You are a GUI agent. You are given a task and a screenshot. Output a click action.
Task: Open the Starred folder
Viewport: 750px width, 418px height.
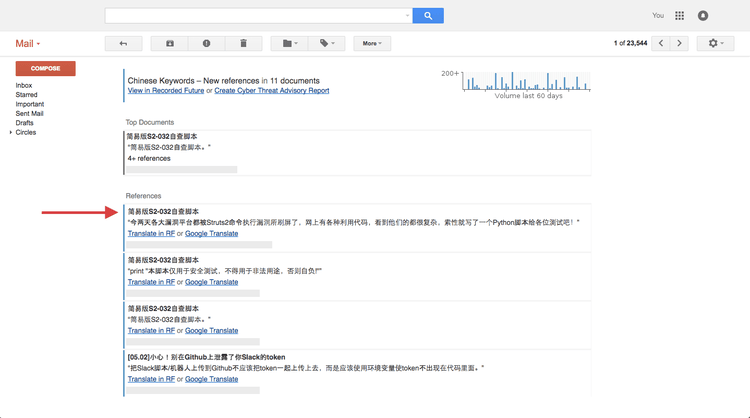pos(27,95)
